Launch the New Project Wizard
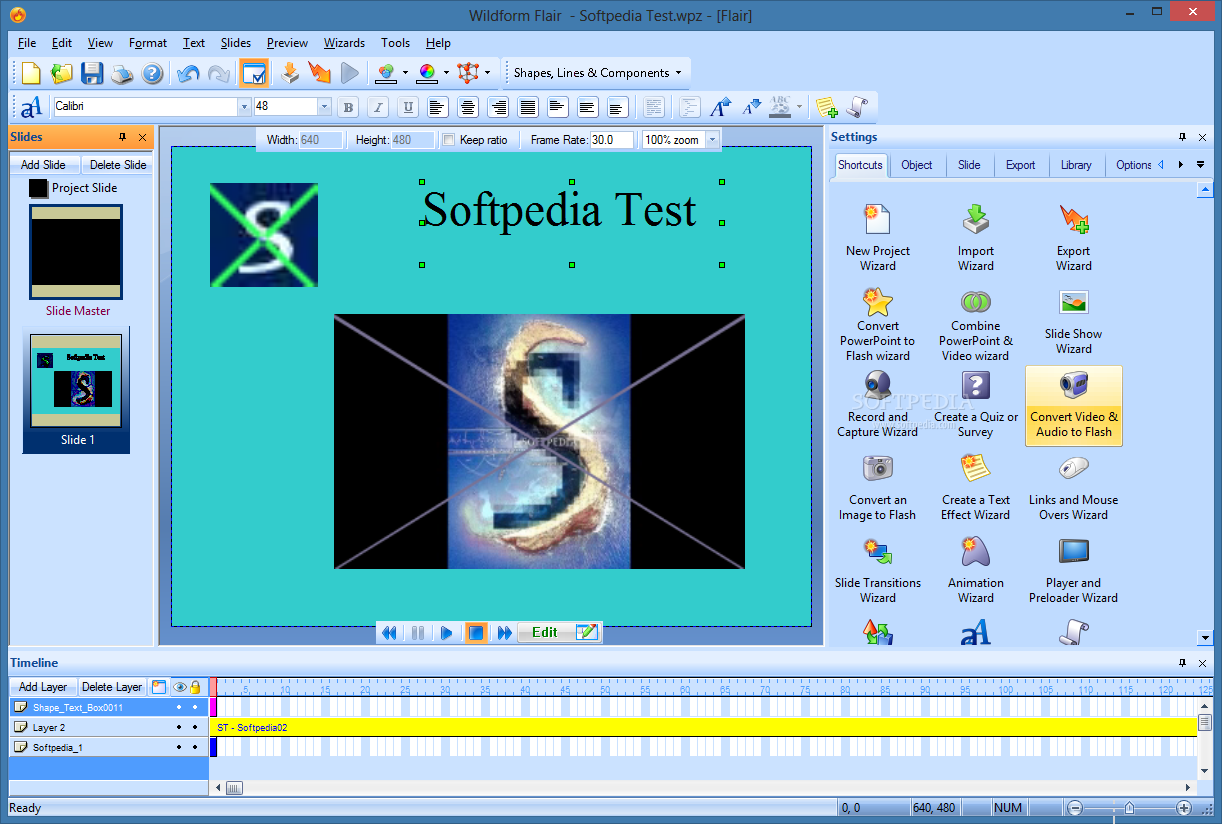 [x=877, y=237]
